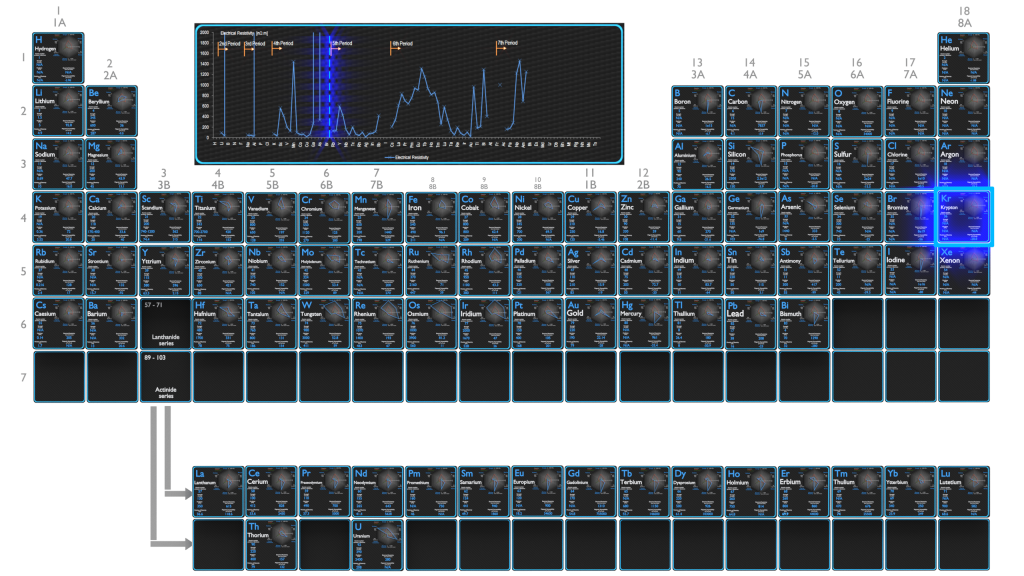The height and width of the screenshot is (576, 1024).
Task: Choose the Iron (Fe) element tile
Action: [x=431, y=217]
